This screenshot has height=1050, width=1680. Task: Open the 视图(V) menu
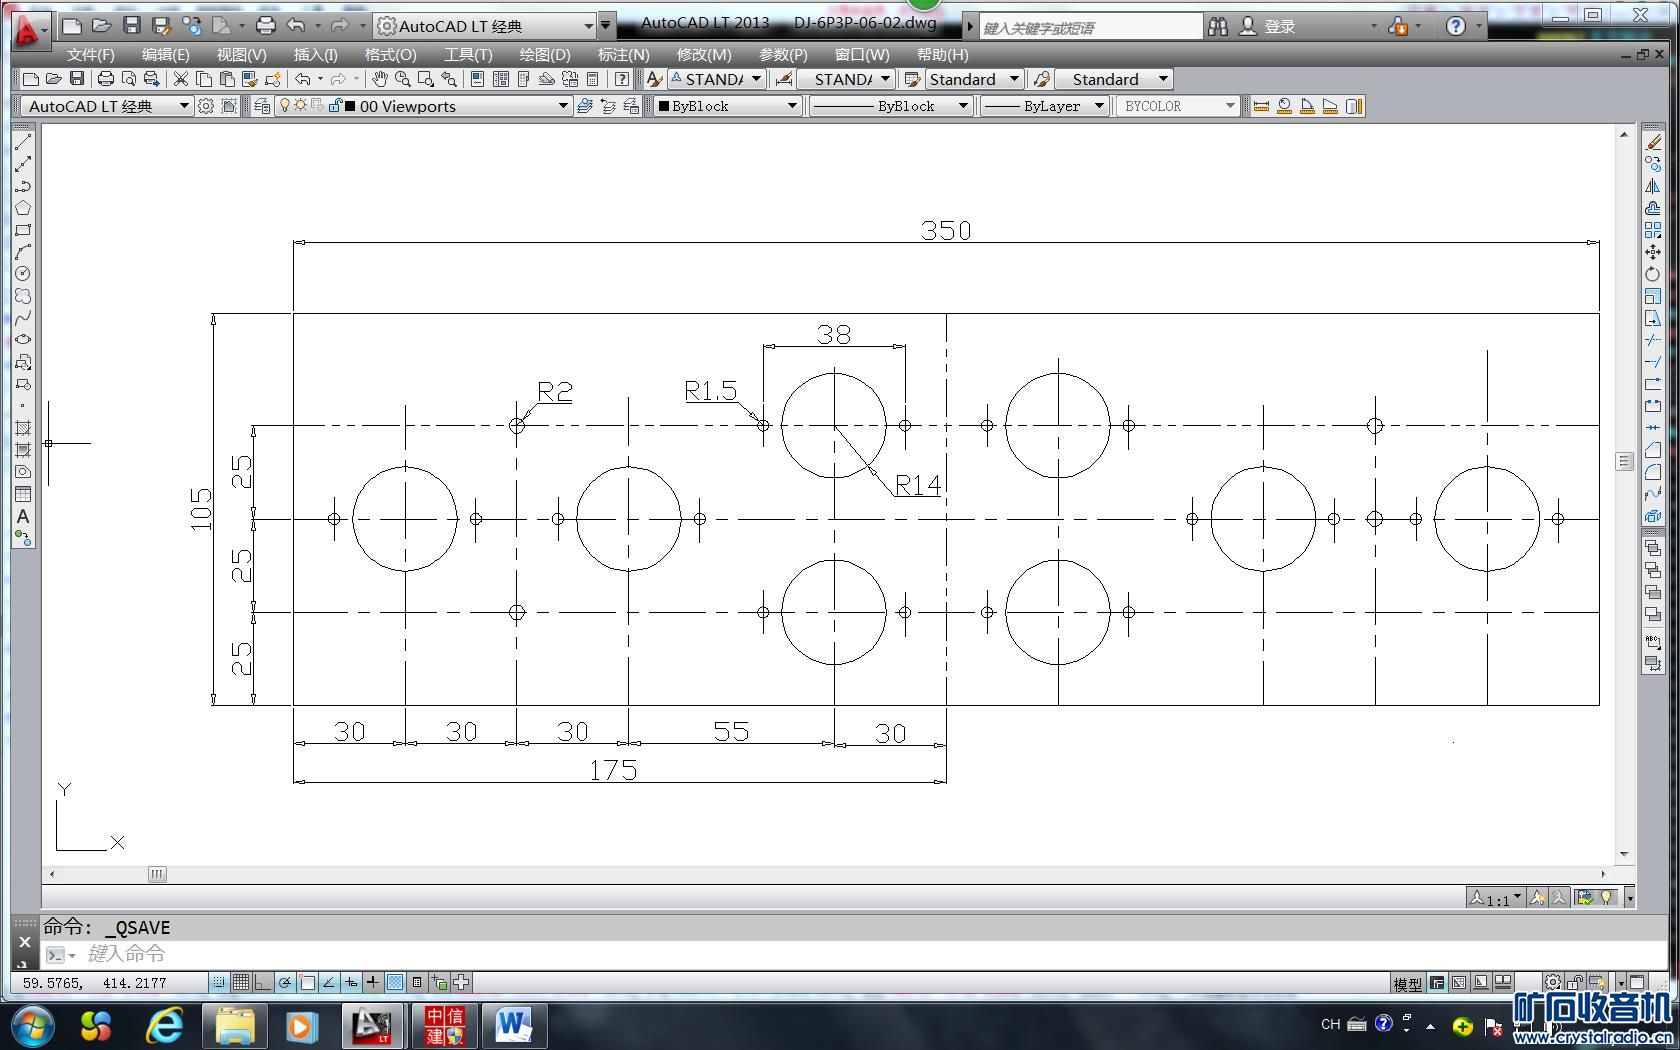tap(241, 54)
